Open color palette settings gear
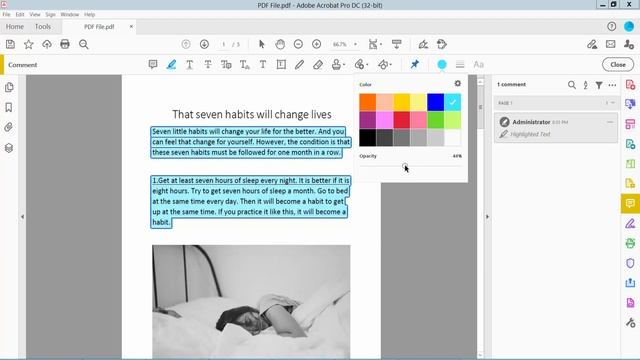The width and height of the screenshot is (640, 360). (458, 83)
